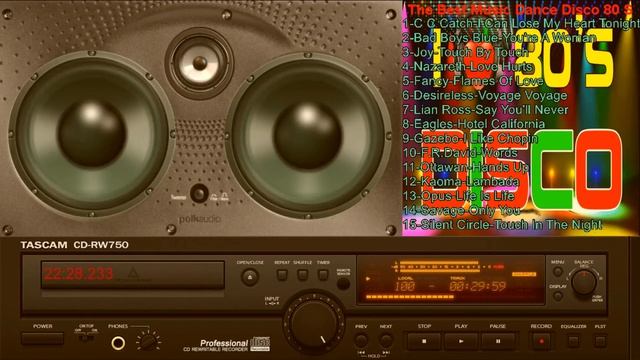Select track '12-Kaoma-Lambada'
The image size is (640, 360).
pos(461,181)
